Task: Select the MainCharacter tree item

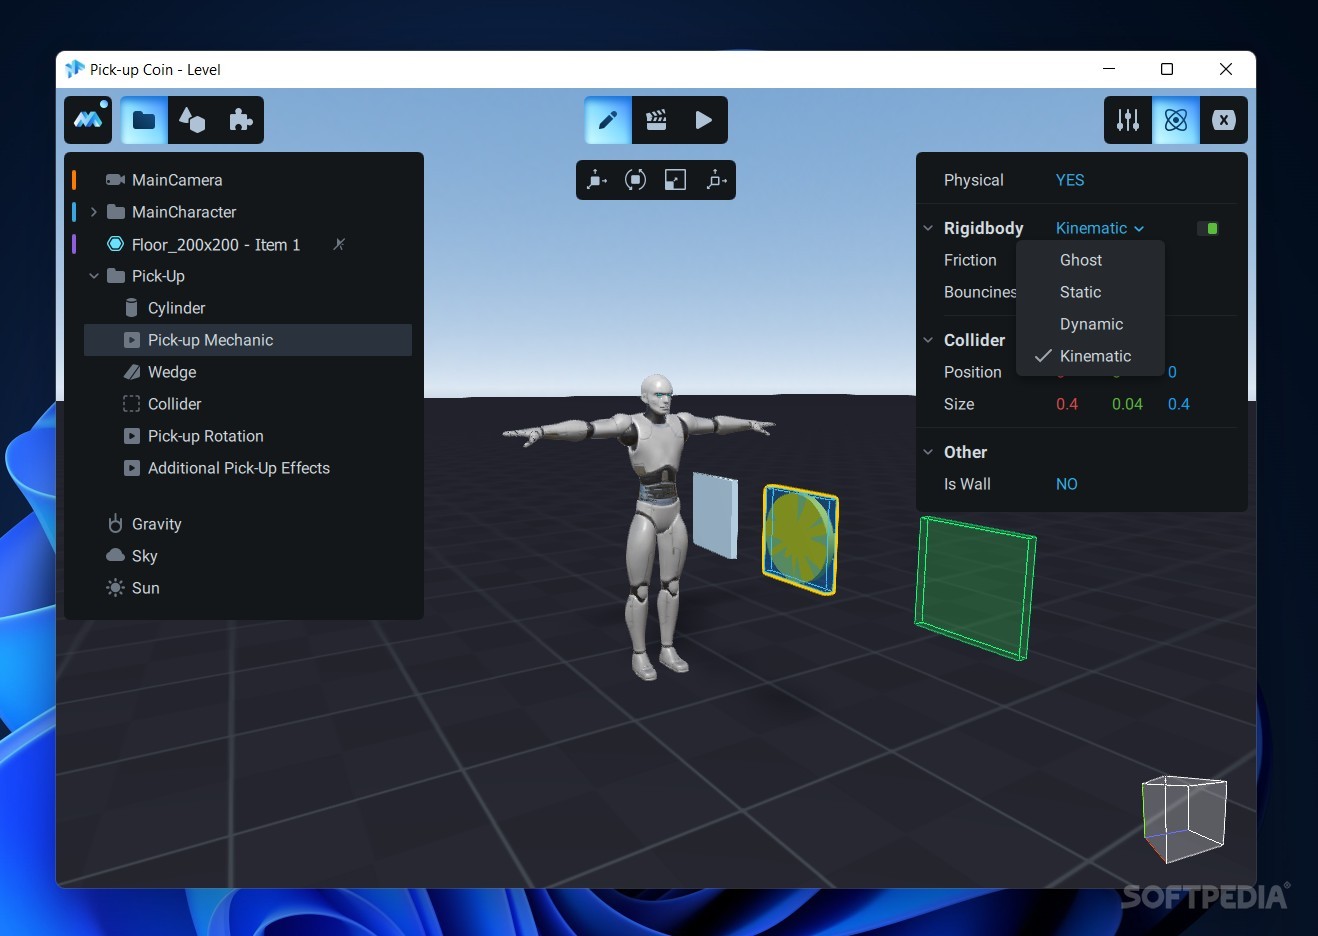Action: click(x=184, y=212)
